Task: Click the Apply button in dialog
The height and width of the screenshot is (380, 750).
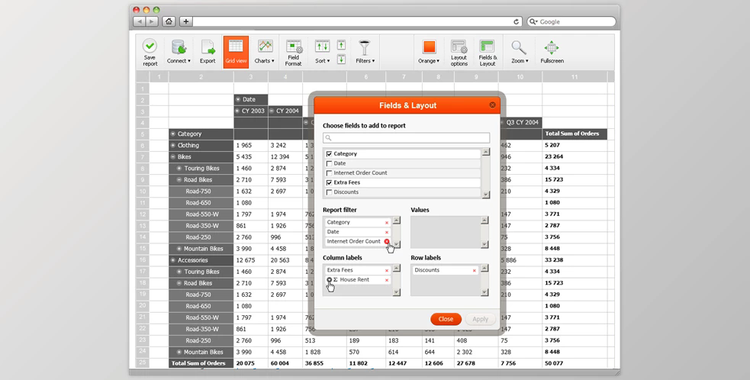Action: click(480, 319)
